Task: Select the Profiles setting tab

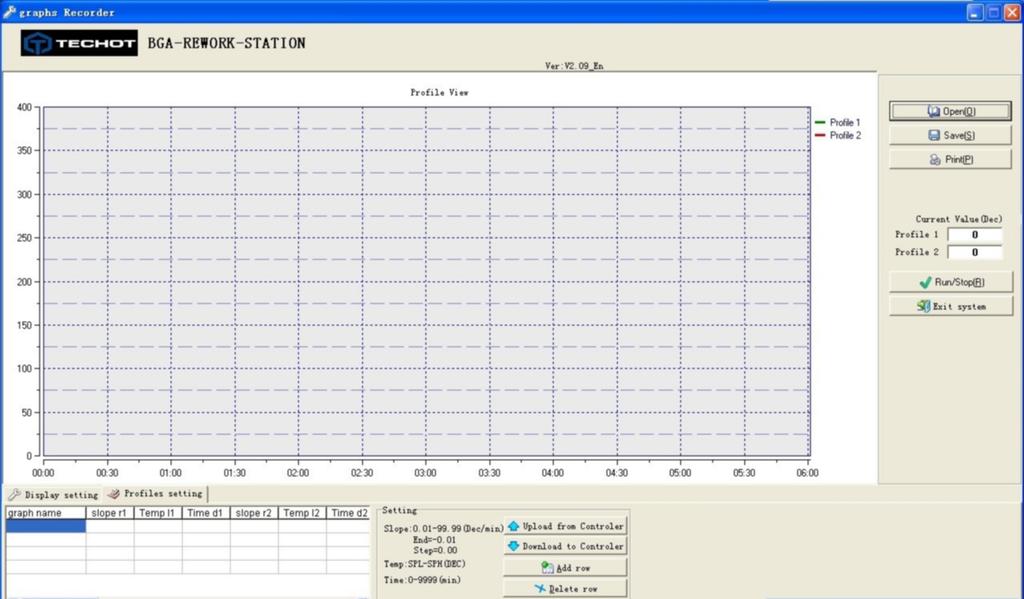Action: coord(155,494)
